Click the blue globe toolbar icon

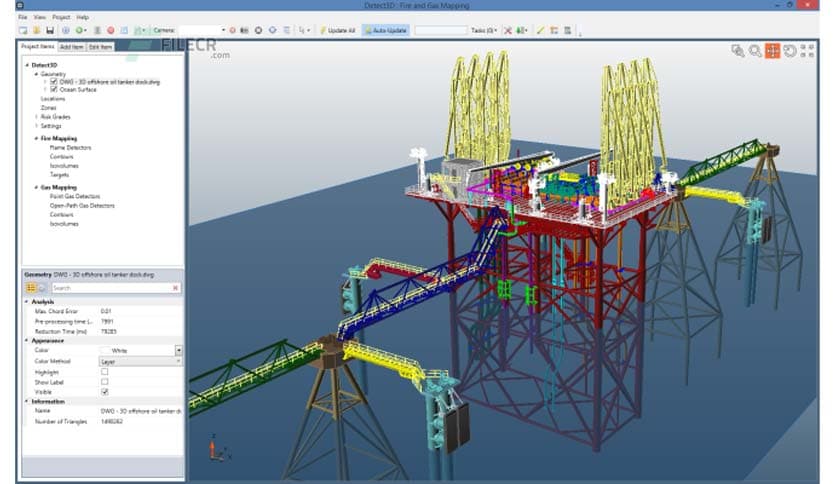(x=66, y=30)
